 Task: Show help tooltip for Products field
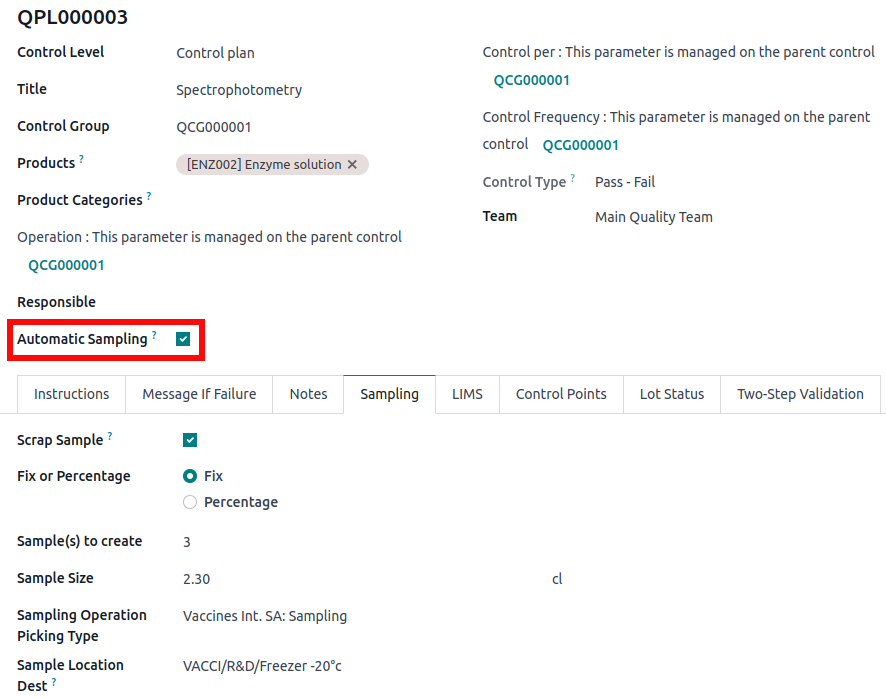pyautogui.click(x=82, y=159)
